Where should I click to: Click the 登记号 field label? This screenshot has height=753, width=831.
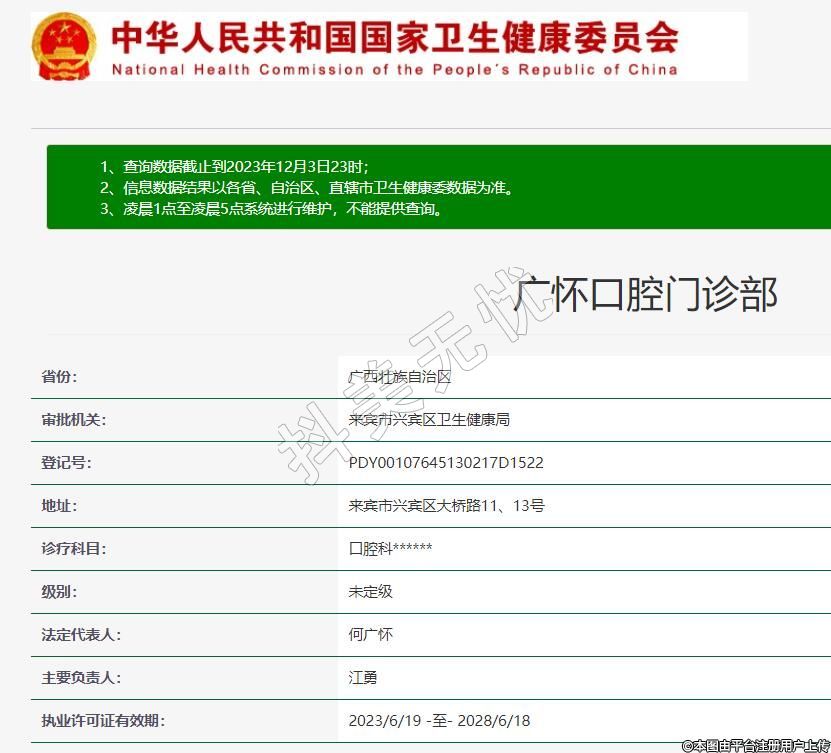(x=66, y=463)
